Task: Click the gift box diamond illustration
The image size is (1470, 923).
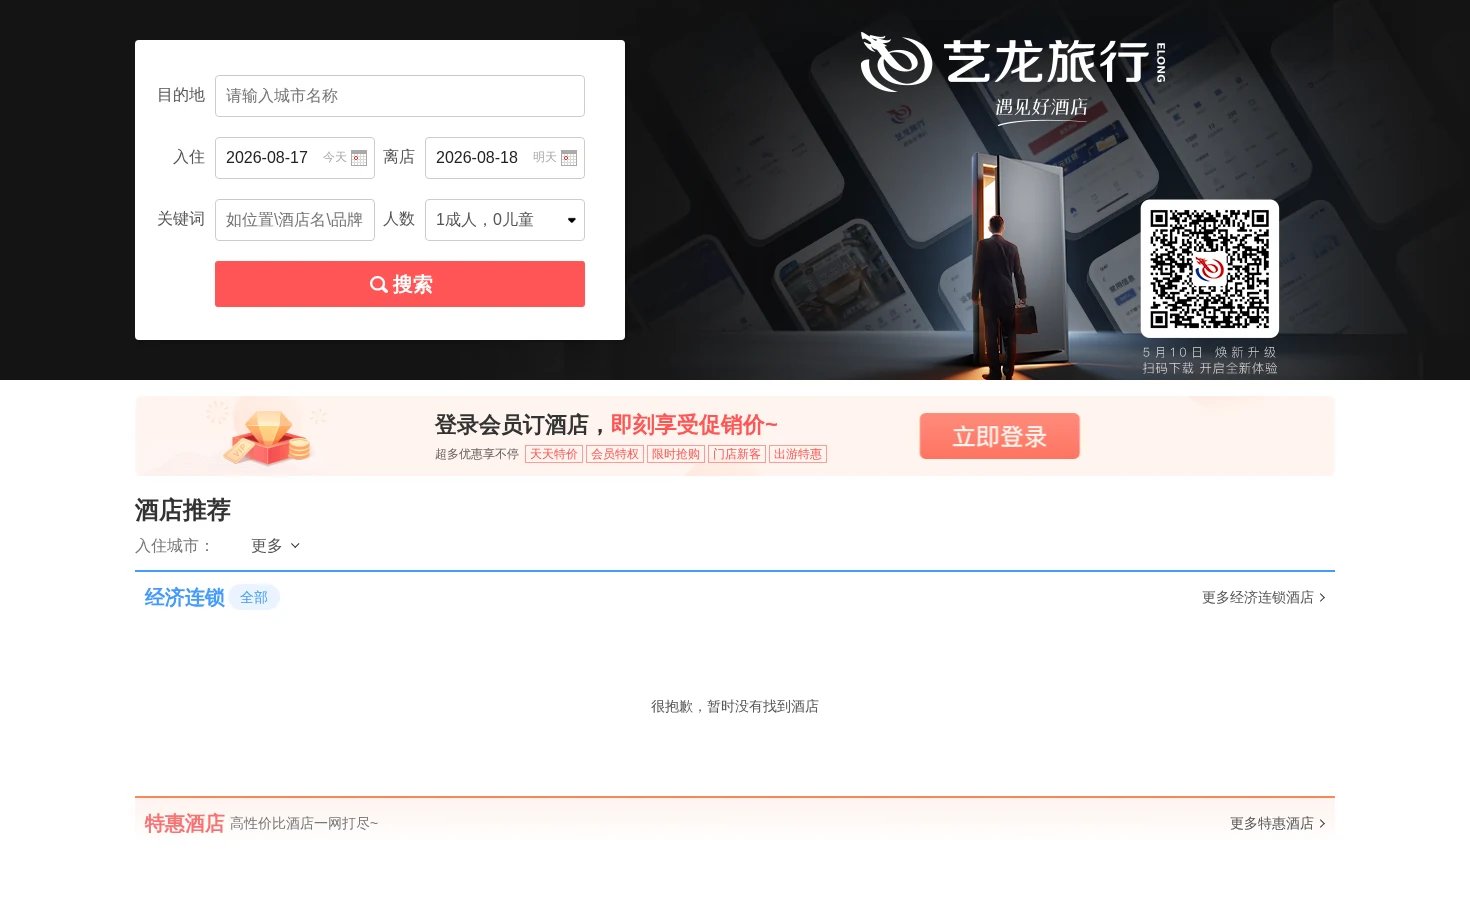Action: point(267,437)
